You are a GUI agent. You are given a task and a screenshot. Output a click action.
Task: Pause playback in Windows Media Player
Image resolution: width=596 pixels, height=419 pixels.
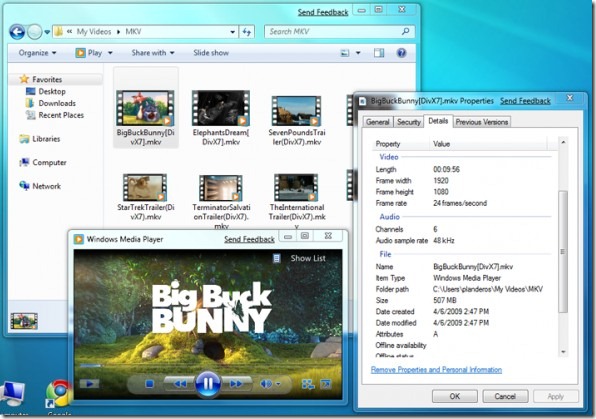(208, 384)
